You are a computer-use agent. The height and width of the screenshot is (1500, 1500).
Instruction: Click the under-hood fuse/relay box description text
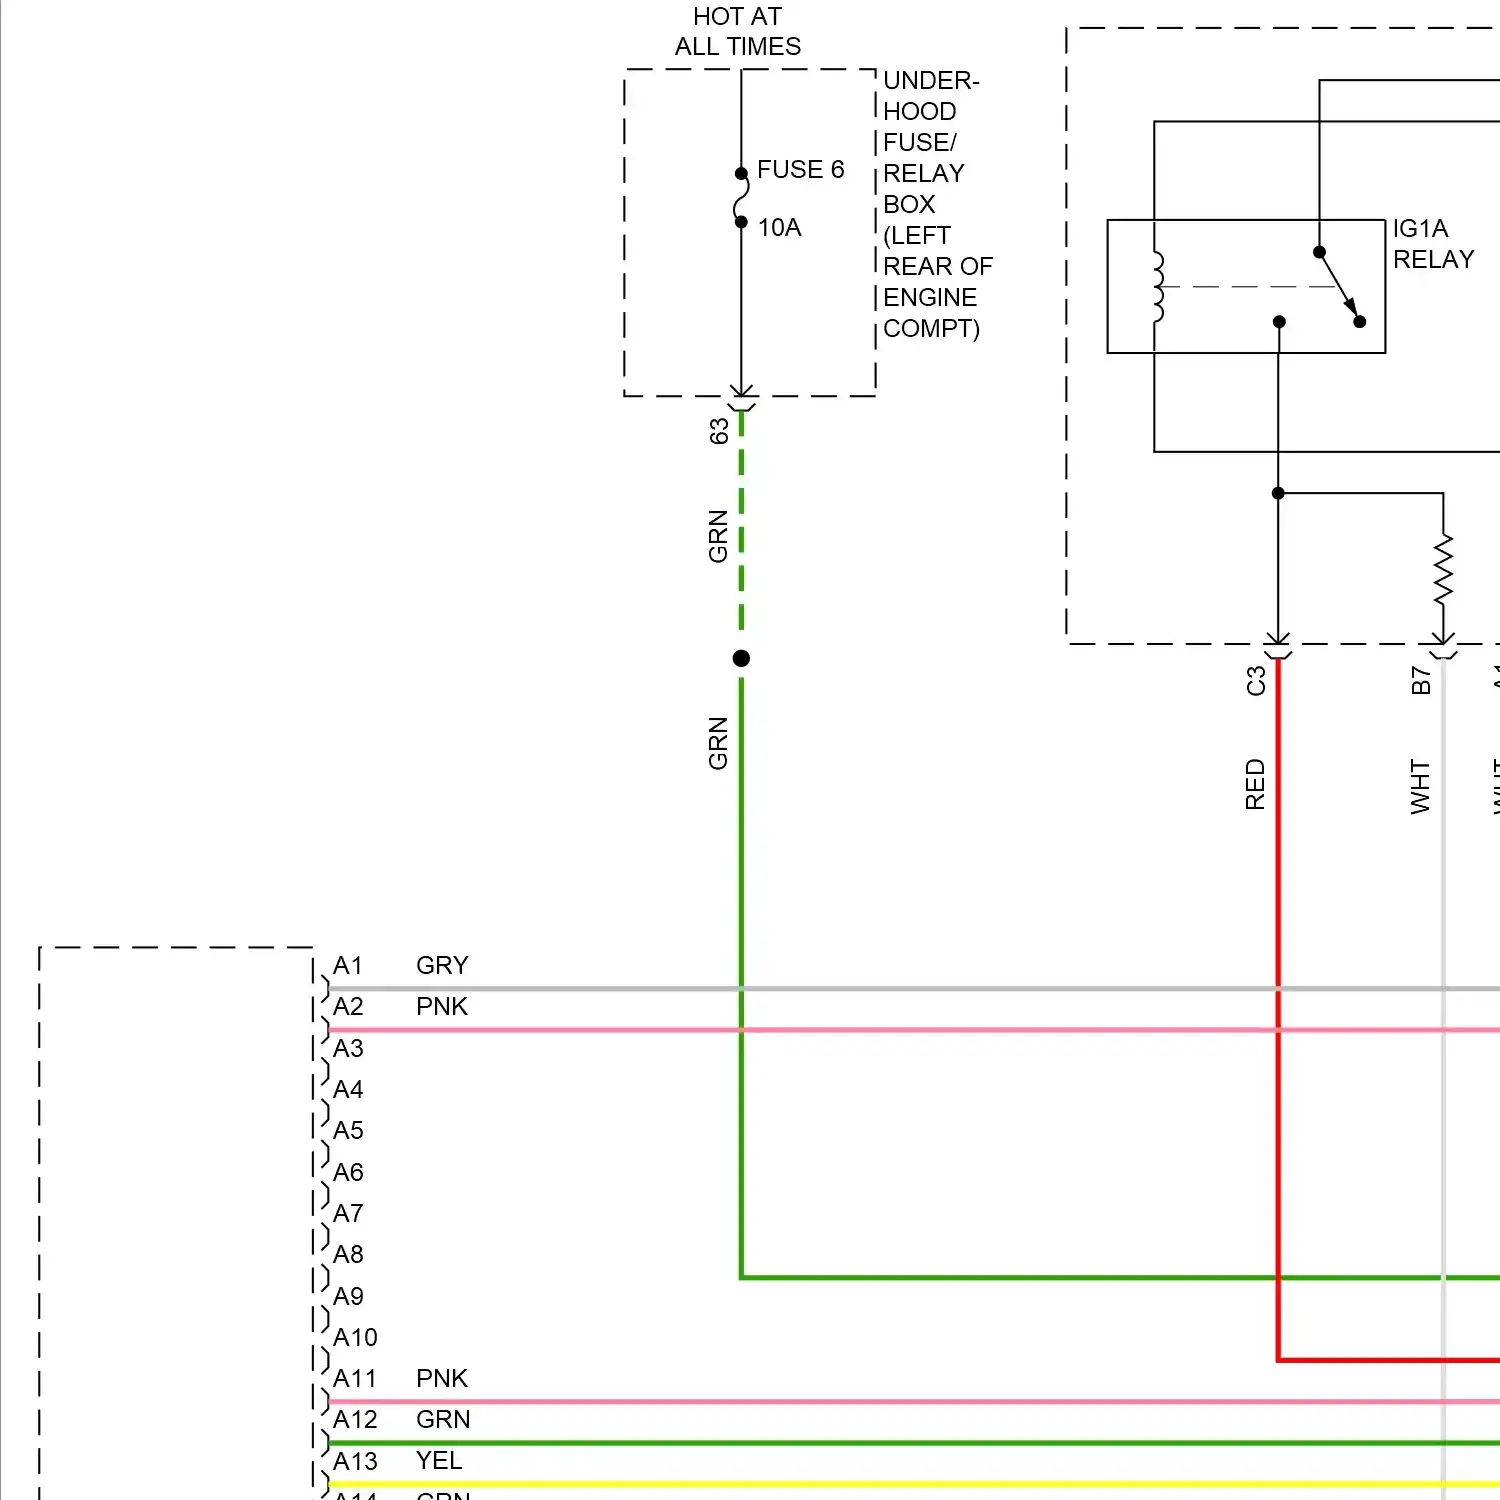(x=937, y=204)
